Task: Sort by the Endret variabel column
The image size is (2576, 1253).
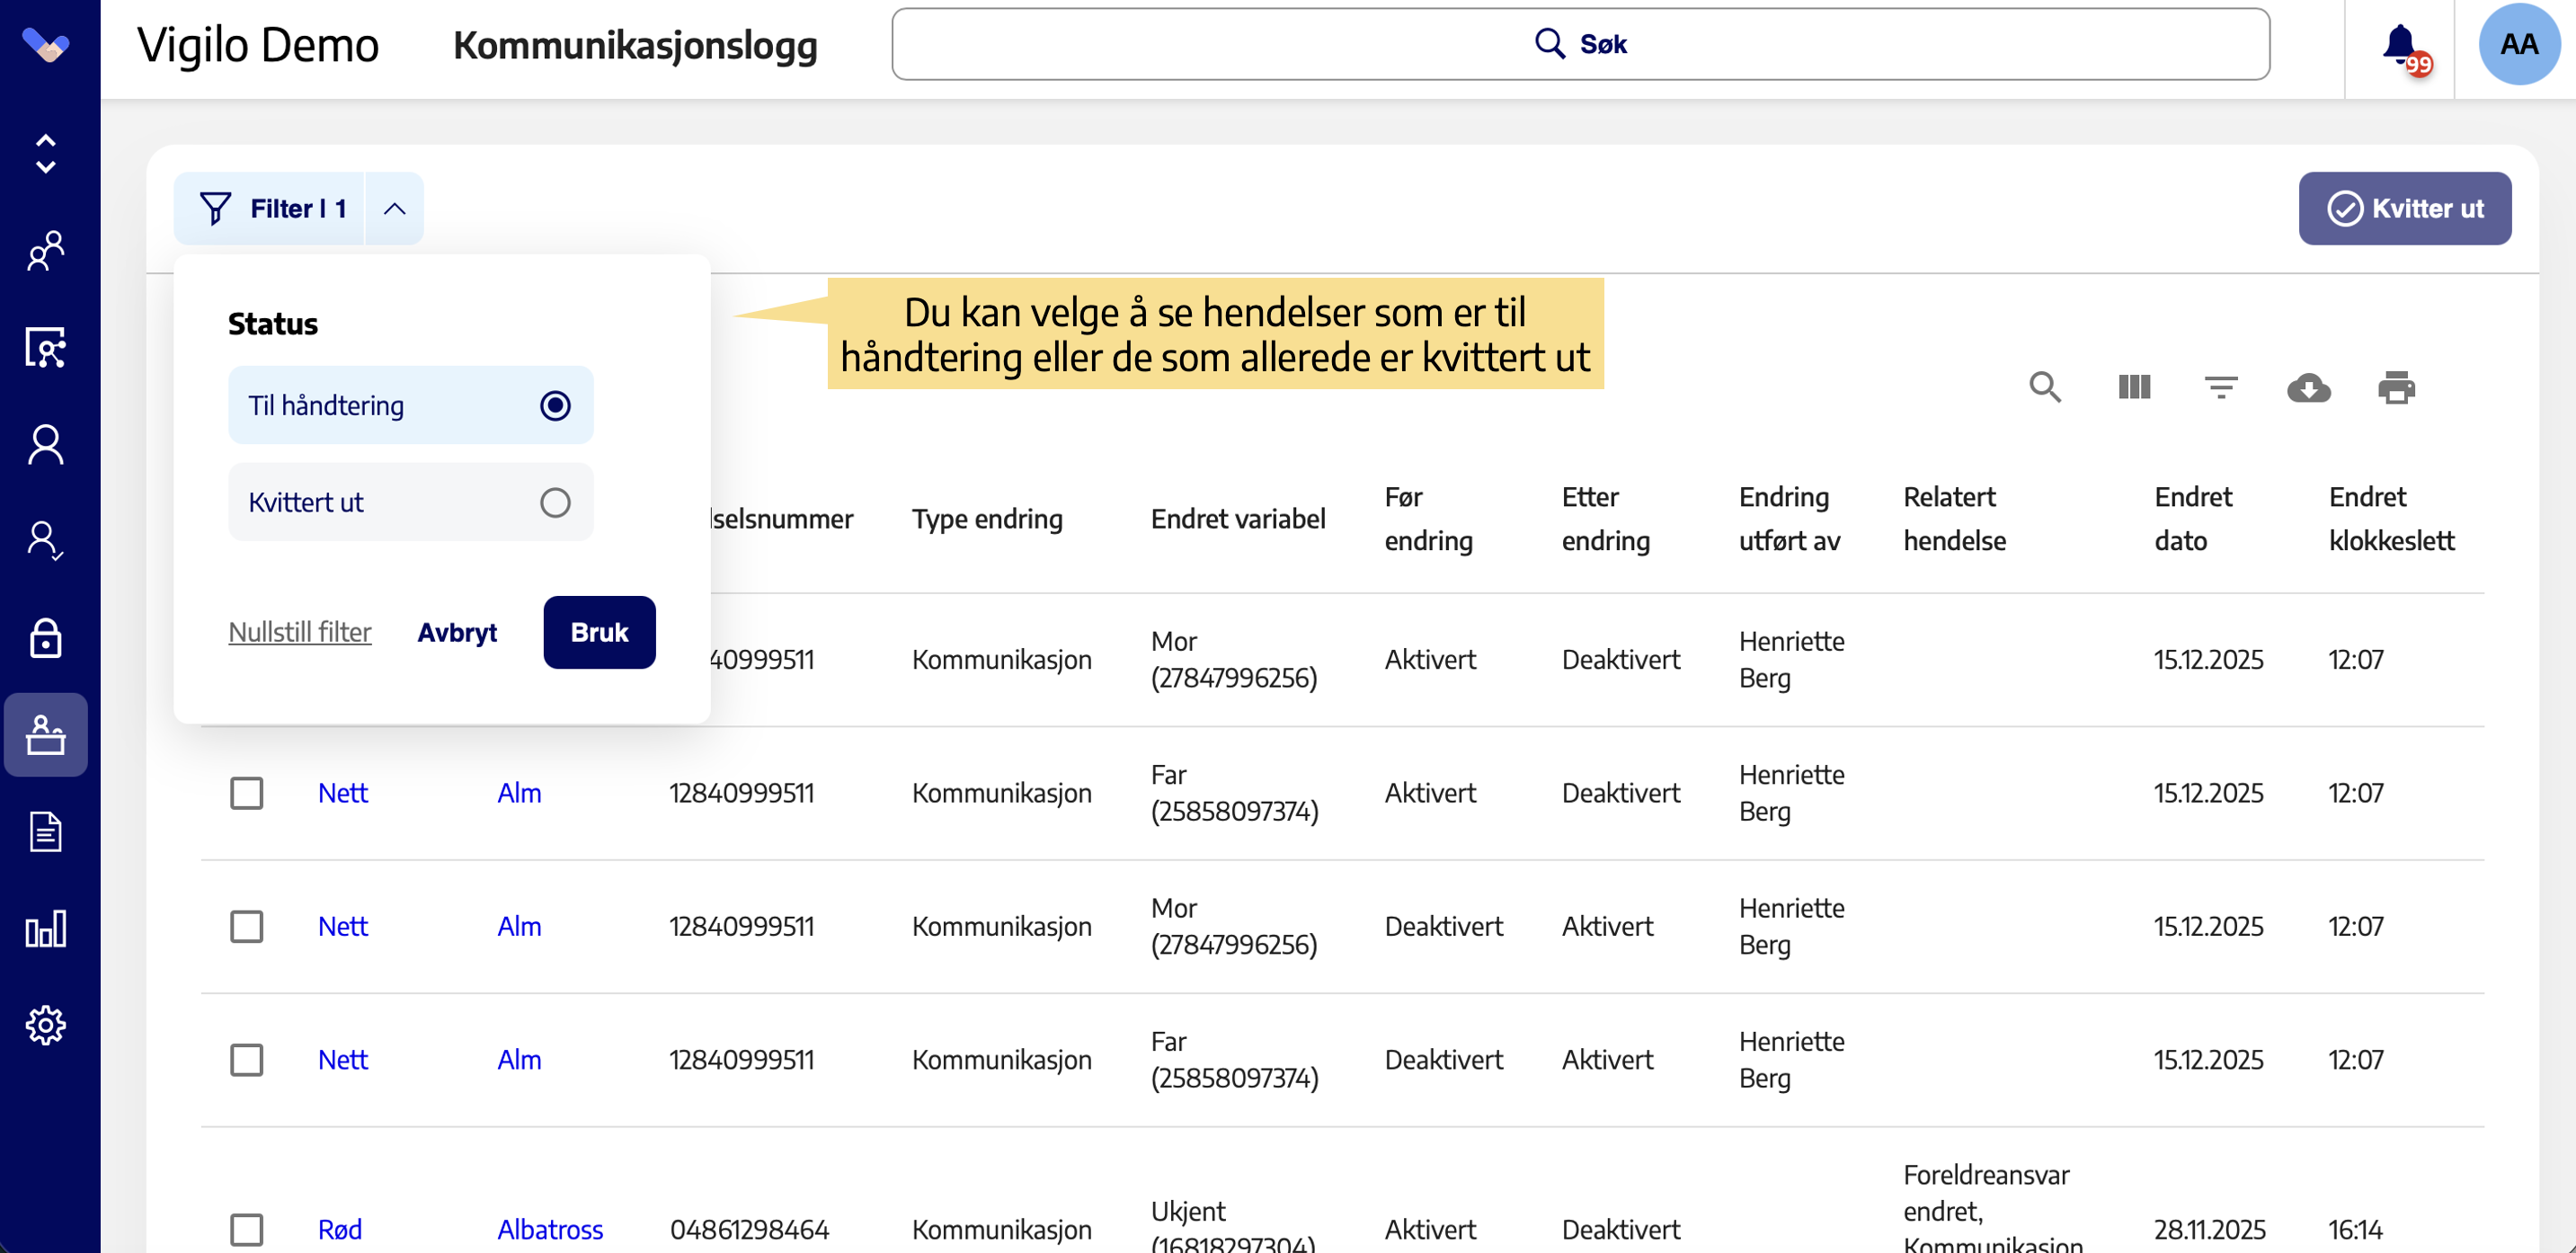Action: point(1238,519)
